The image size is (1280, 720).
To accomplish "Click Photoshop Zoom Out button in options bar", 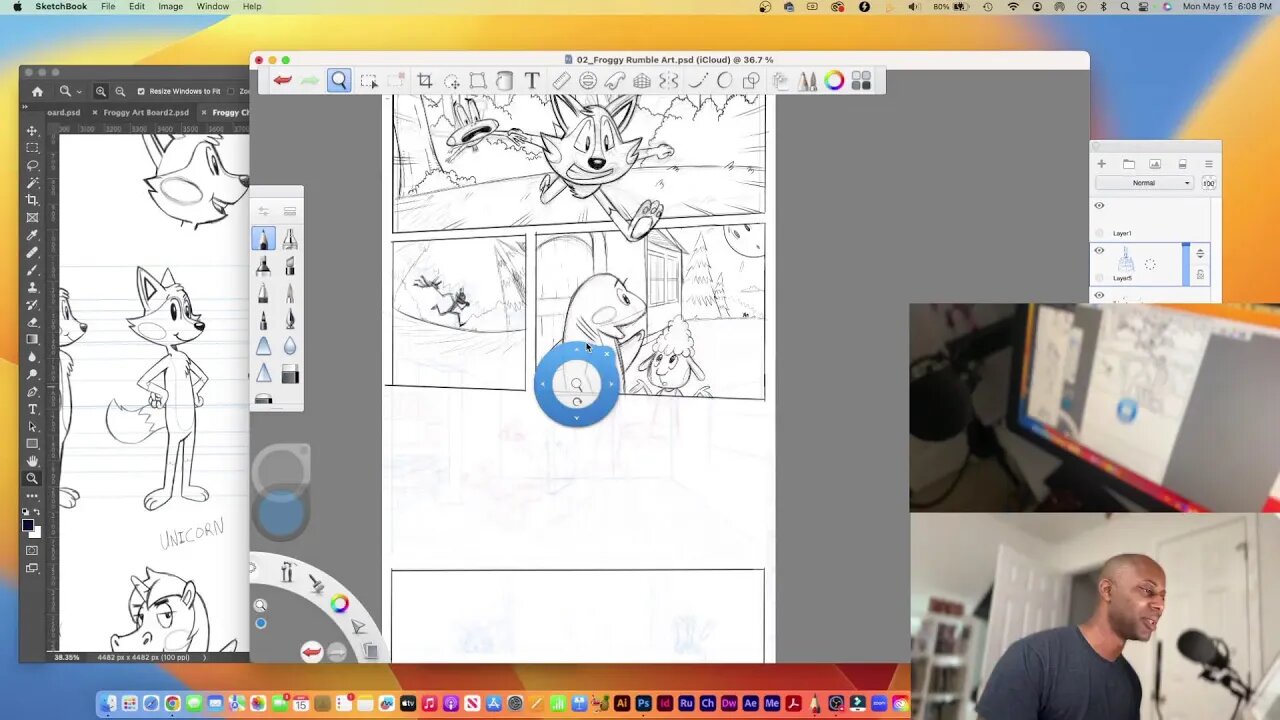I will (x=120, y=91).
